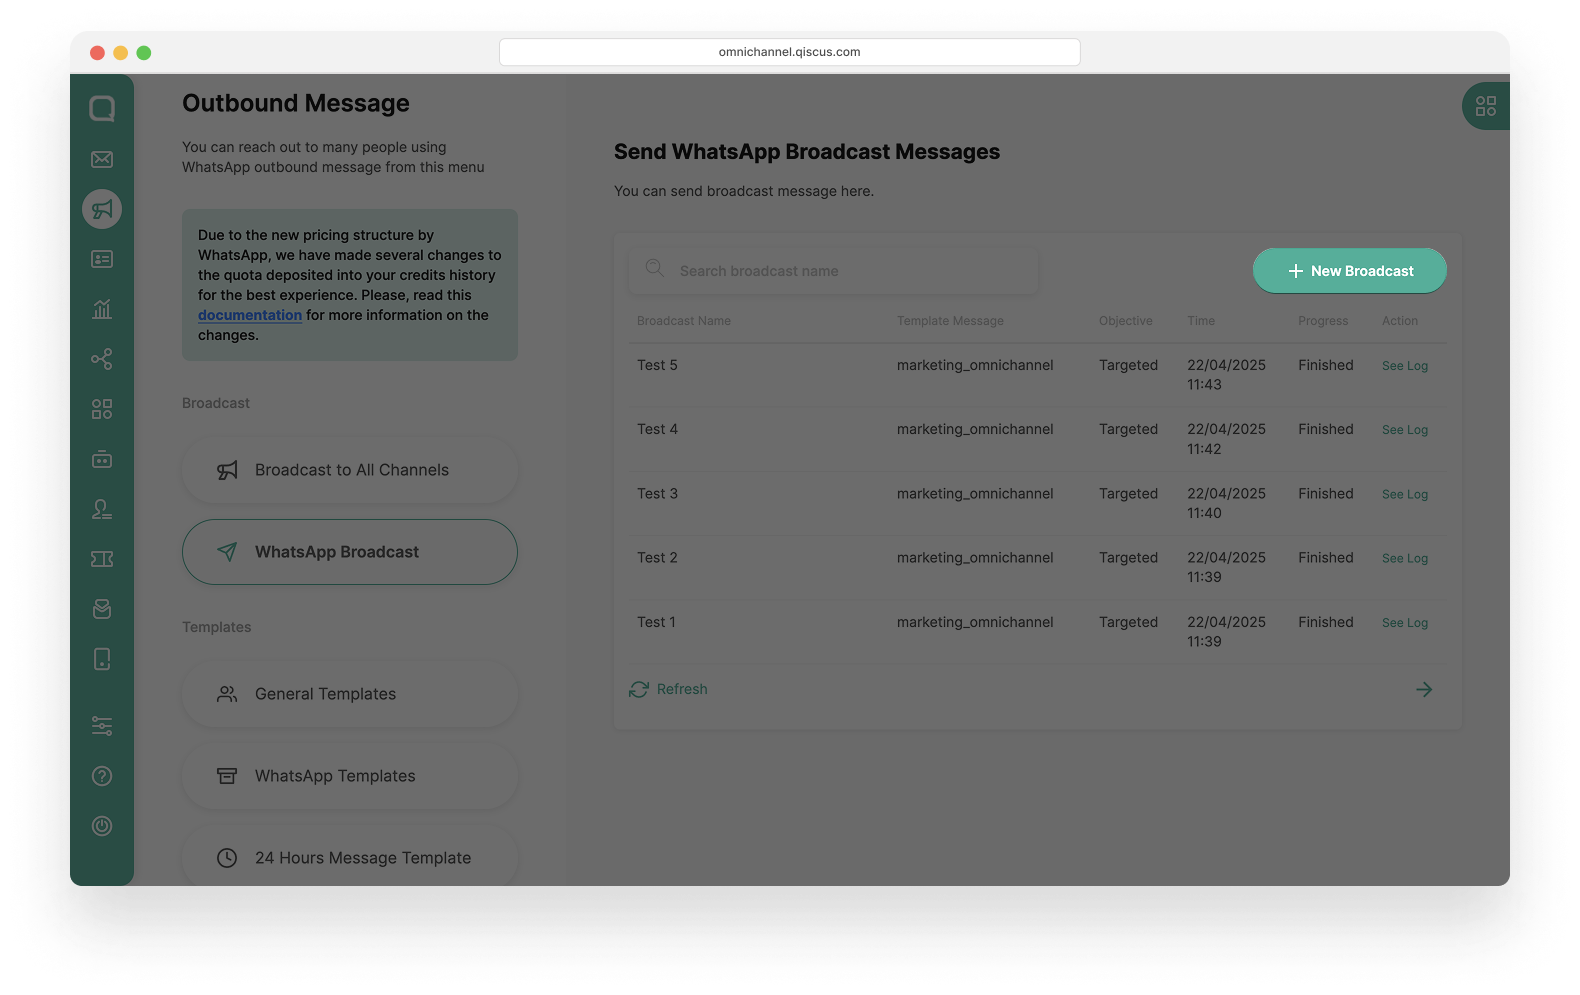
Task: Open See Log for Test 4
Action: tap(1405, 430)
